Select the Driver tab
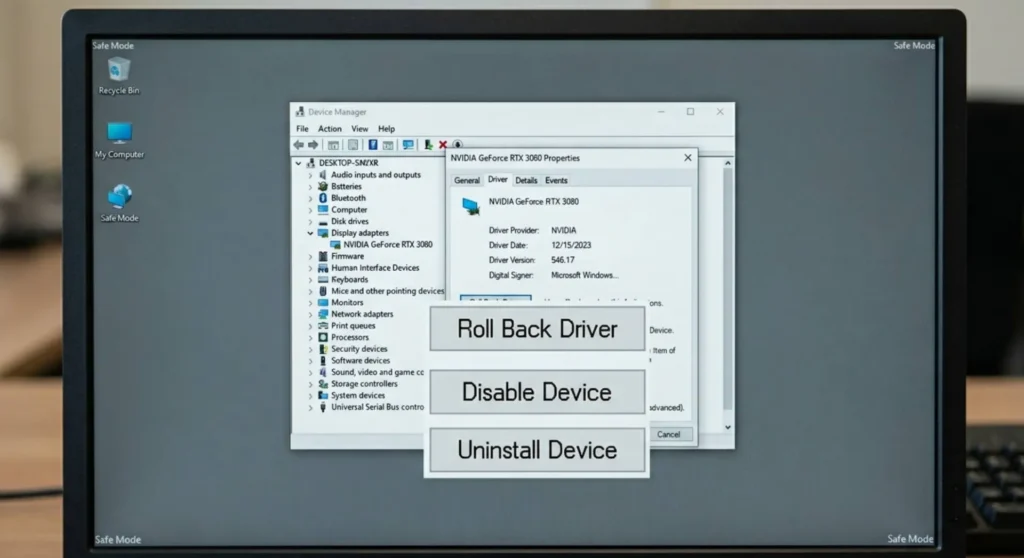The image size is (1024, 558). click(x=498, y=180)
